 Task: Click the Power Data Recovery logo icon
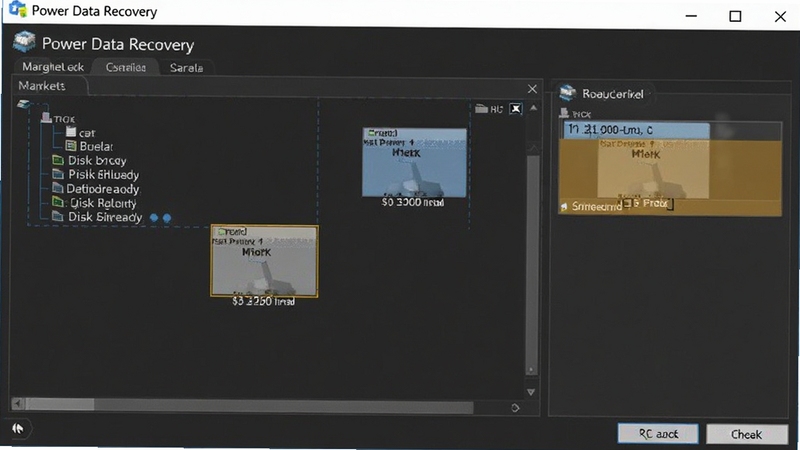[24, 42]
